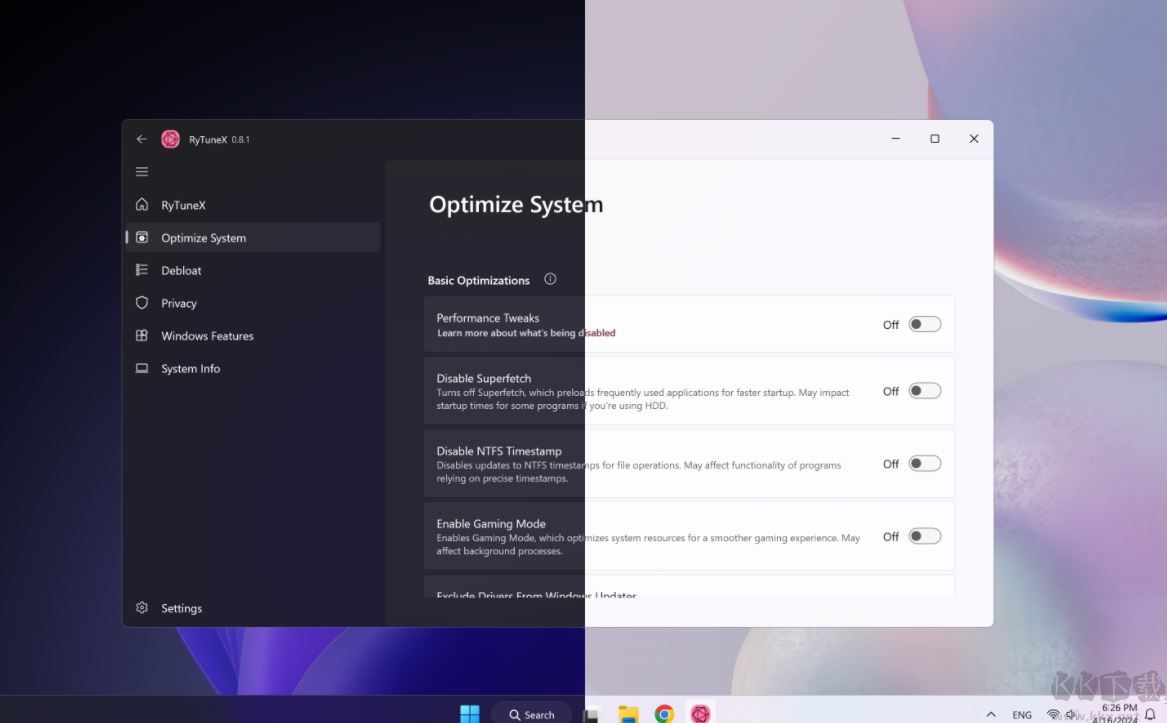Open the RyTuneX home page icon
The height and width of the screenshot is (723, 1167).
click(x=142, y=205)
